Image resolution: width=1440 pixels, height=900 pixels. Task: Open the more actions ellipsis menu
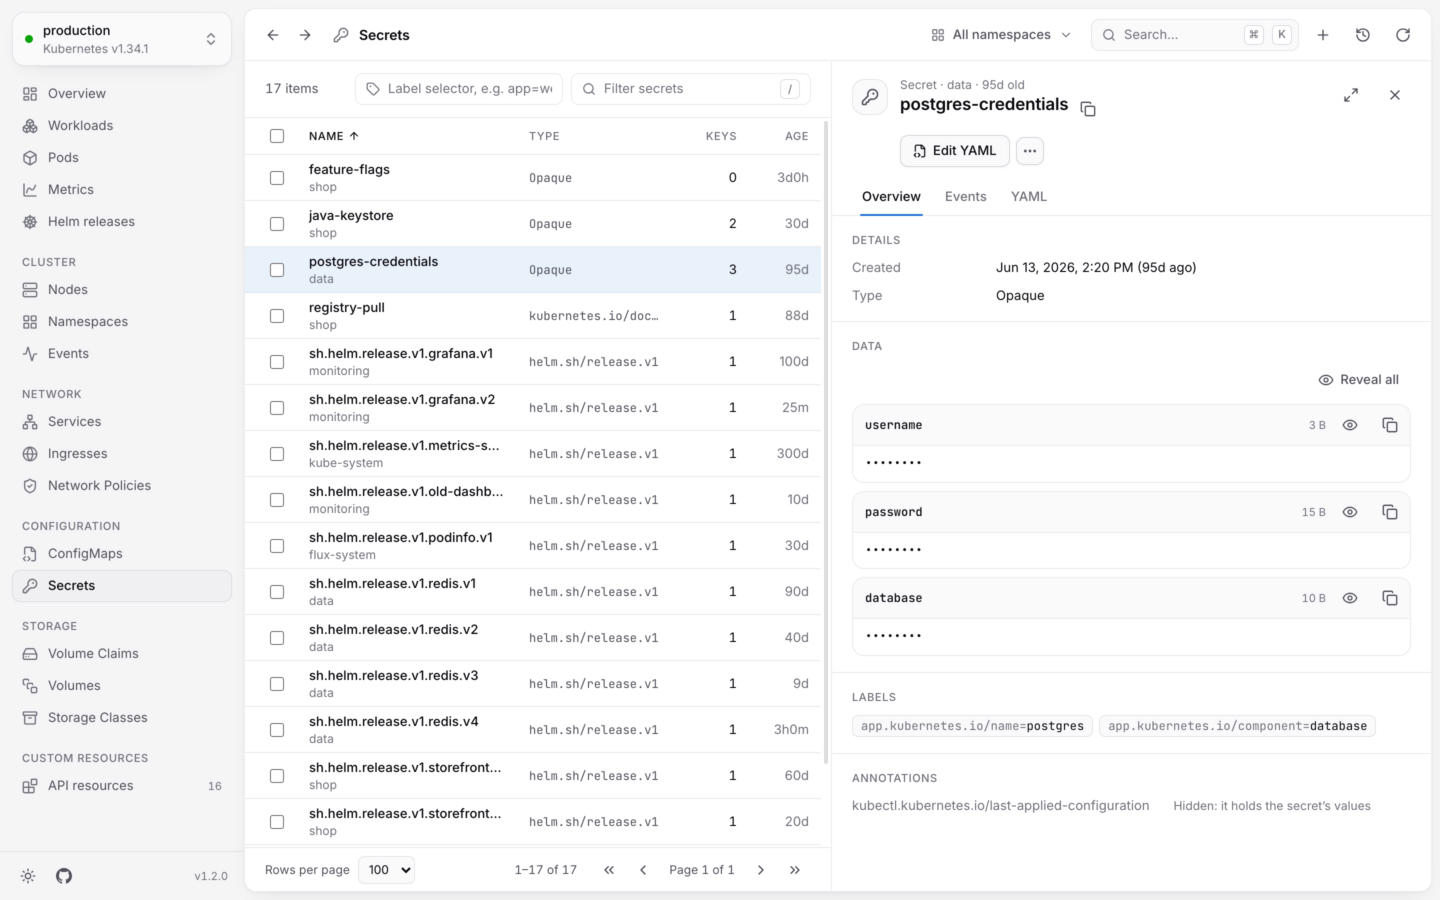pyautogui.click(x=1030, y=151)
